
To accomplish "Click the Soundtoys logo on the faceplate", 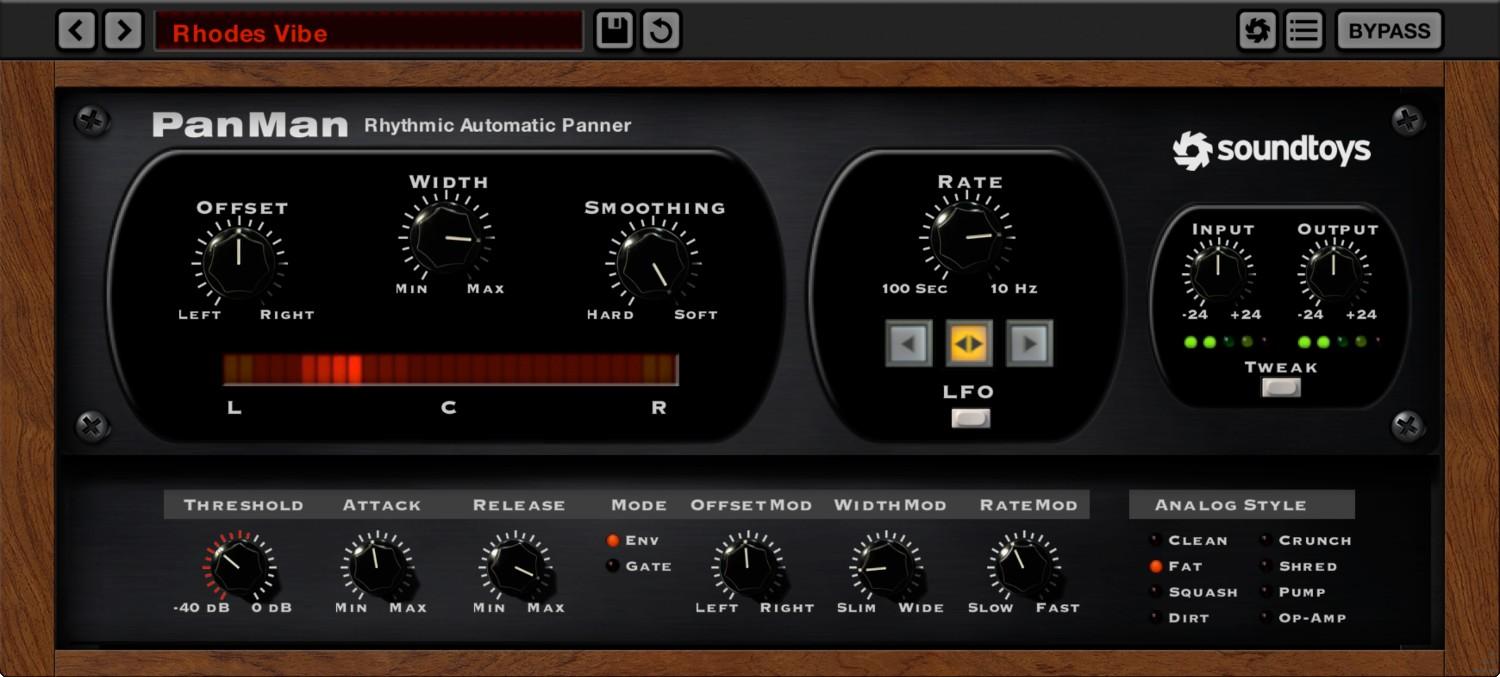I will (x=1272, y=148).
